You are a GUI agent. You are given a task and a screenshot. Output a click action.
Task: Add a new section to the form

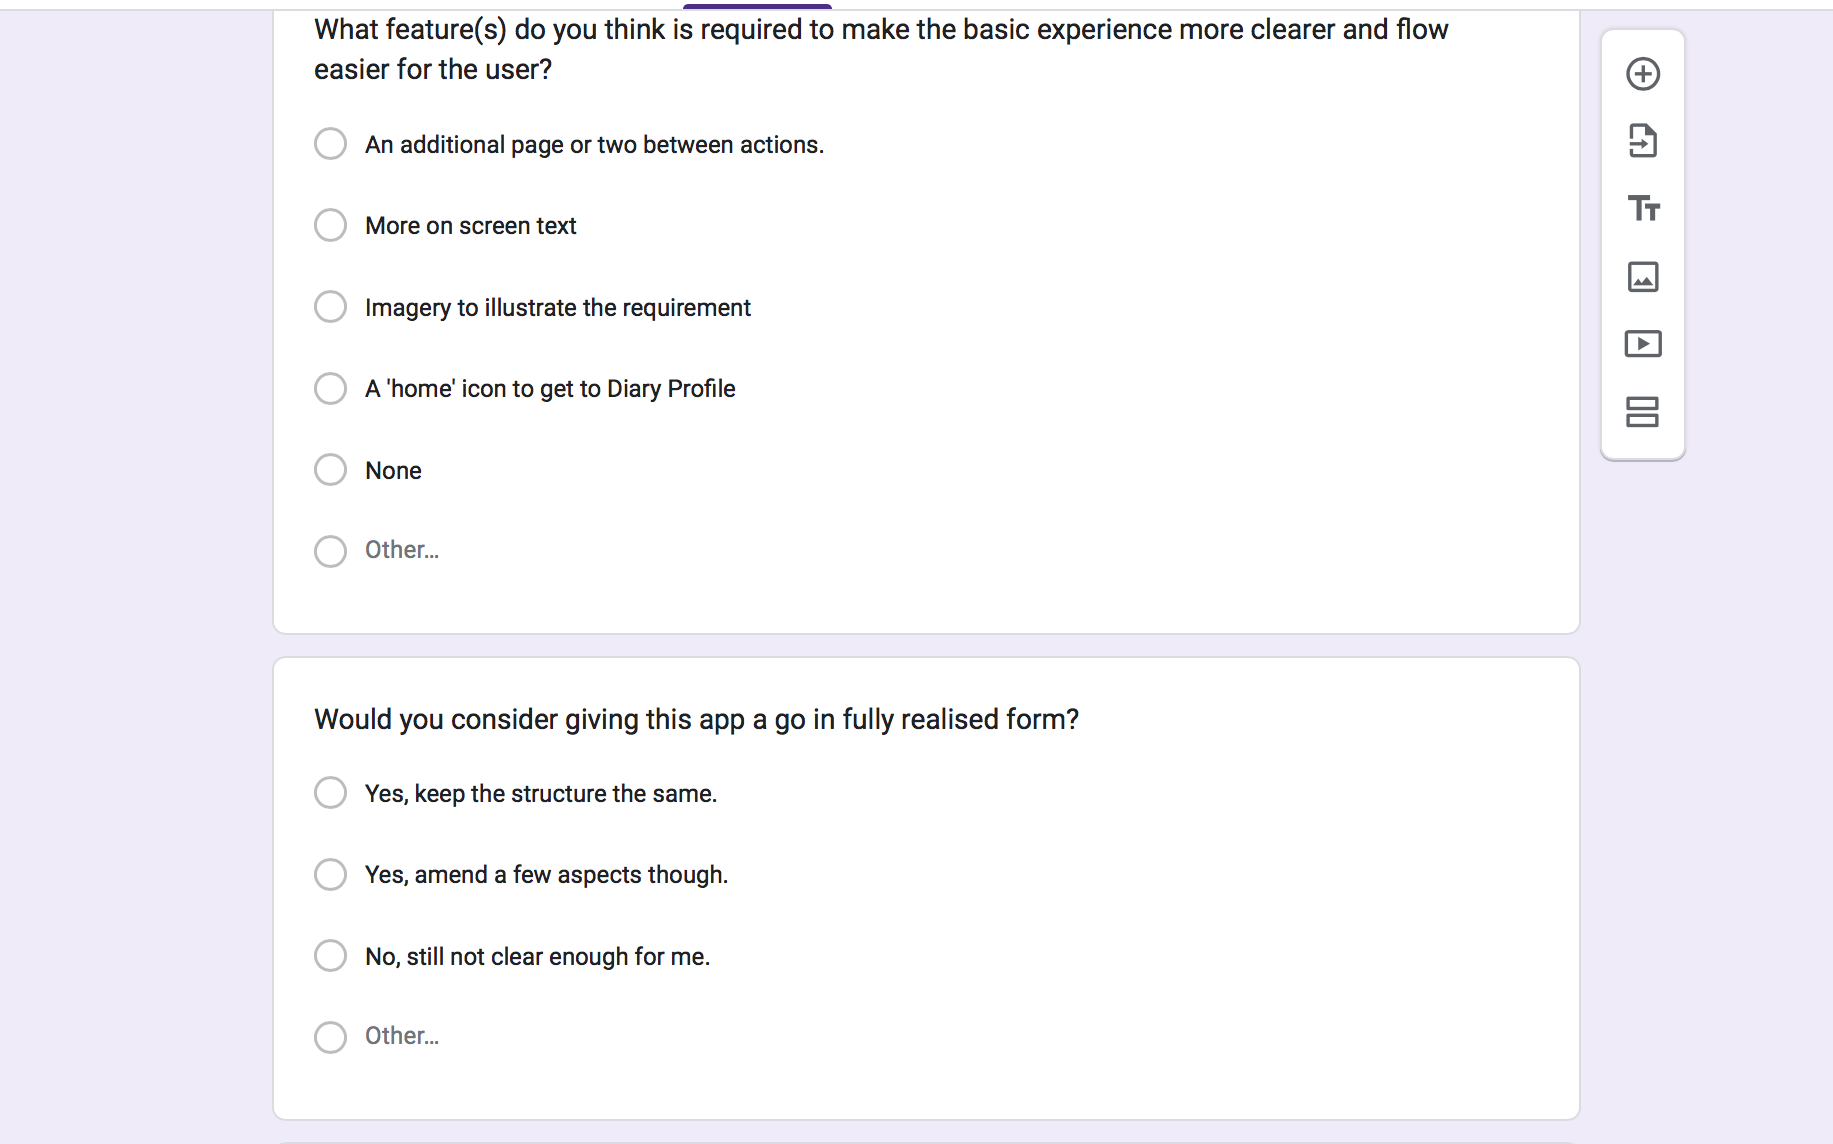click(1643, 412)
